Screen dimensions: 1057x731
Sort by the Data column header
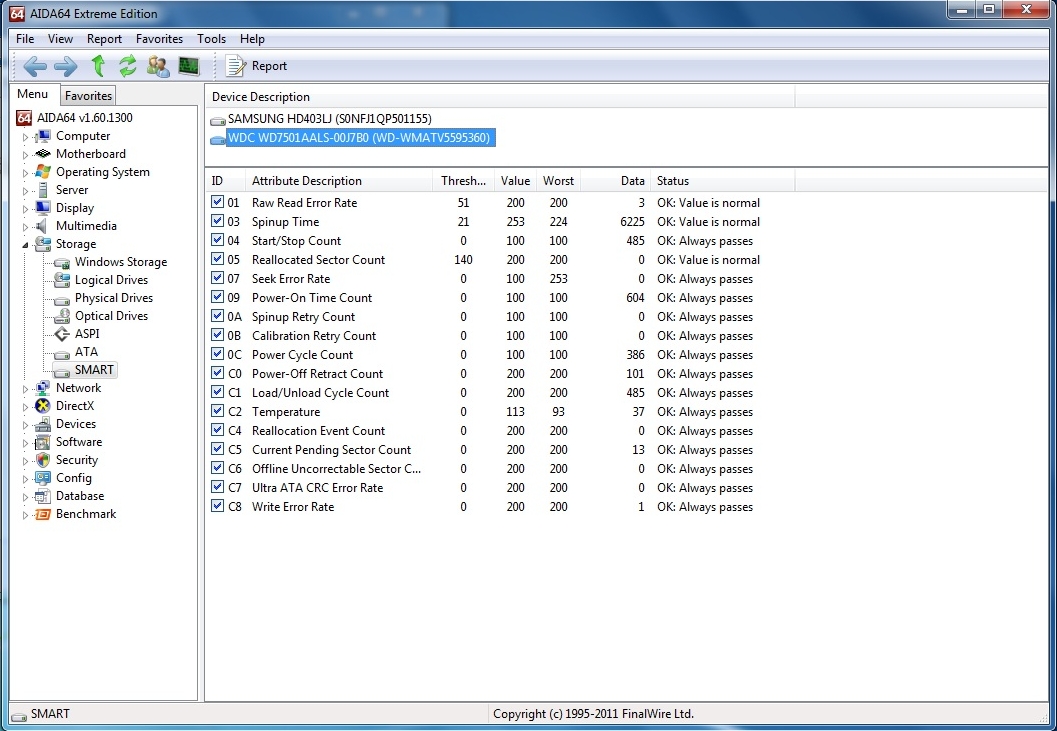pos(615,181)
